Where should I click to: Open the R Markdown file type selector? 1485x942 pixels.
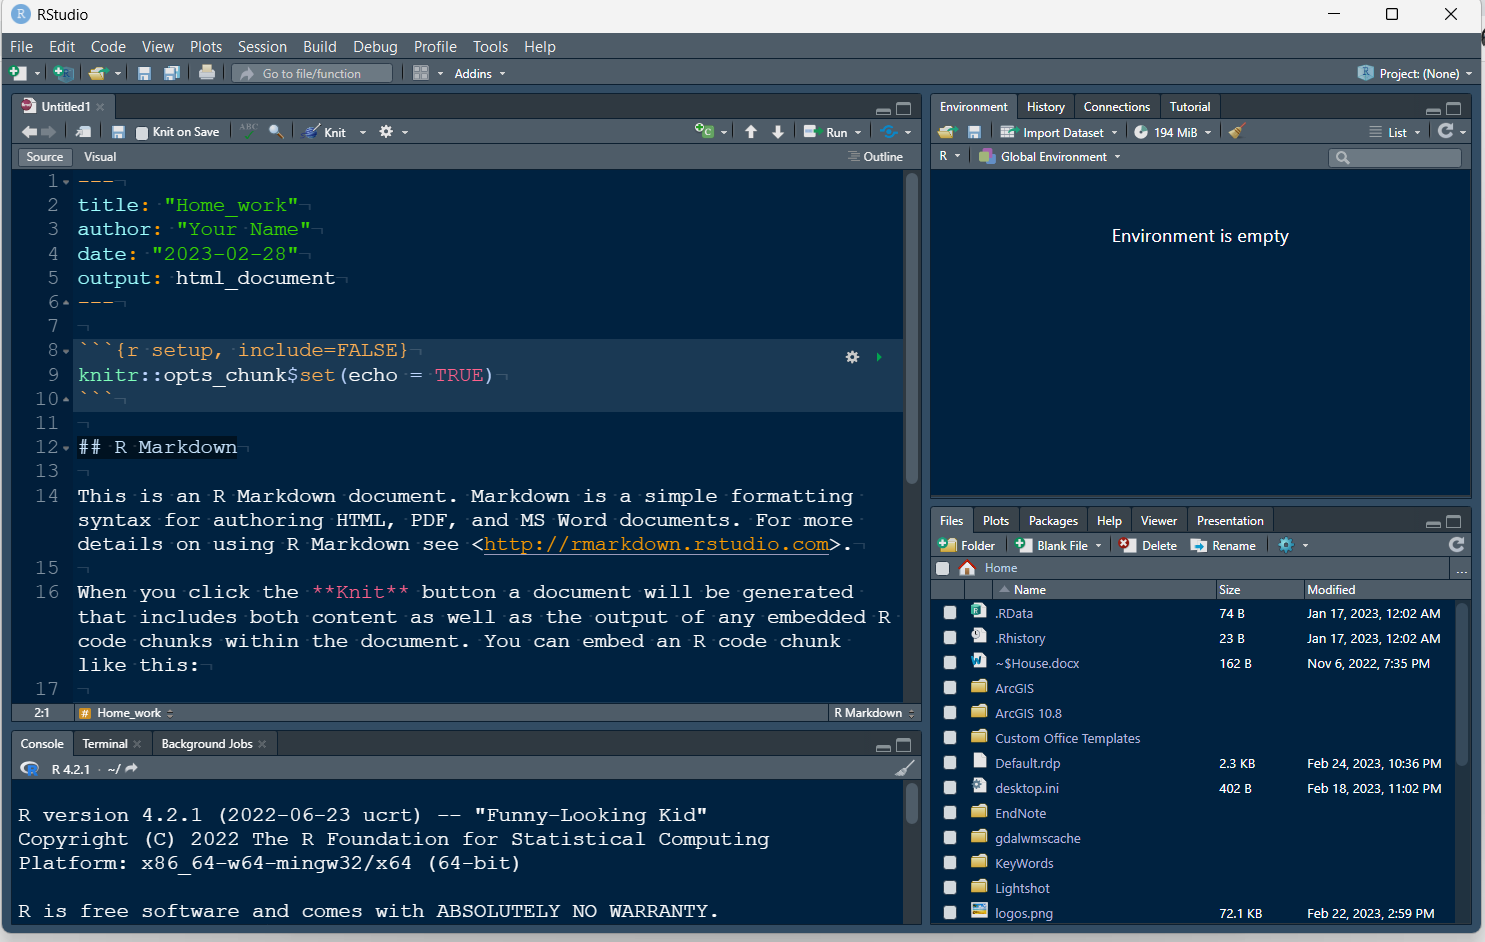[874, 713]
